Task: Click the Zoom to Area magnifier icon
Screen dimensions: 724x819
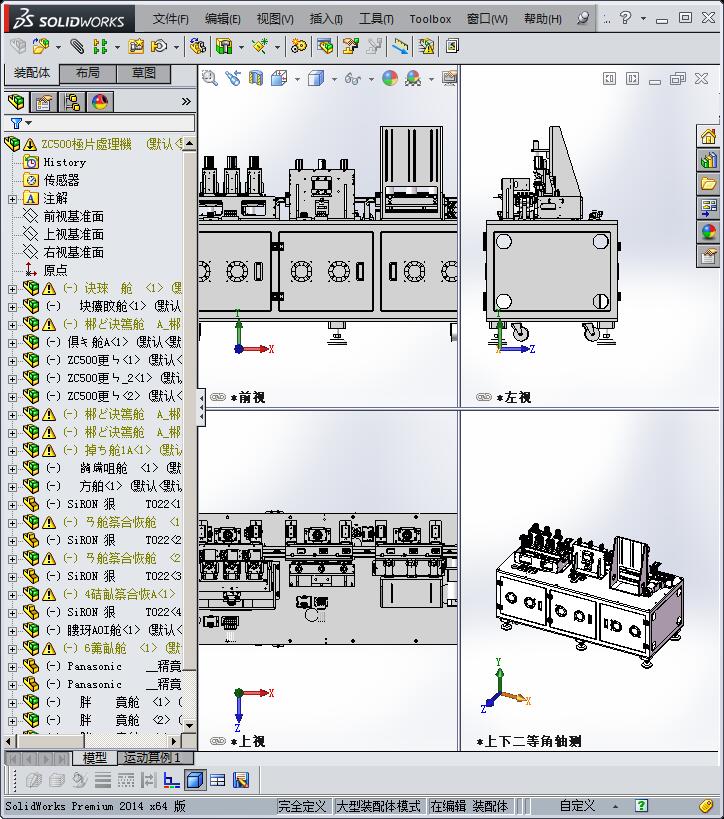Action: [210, 78]
